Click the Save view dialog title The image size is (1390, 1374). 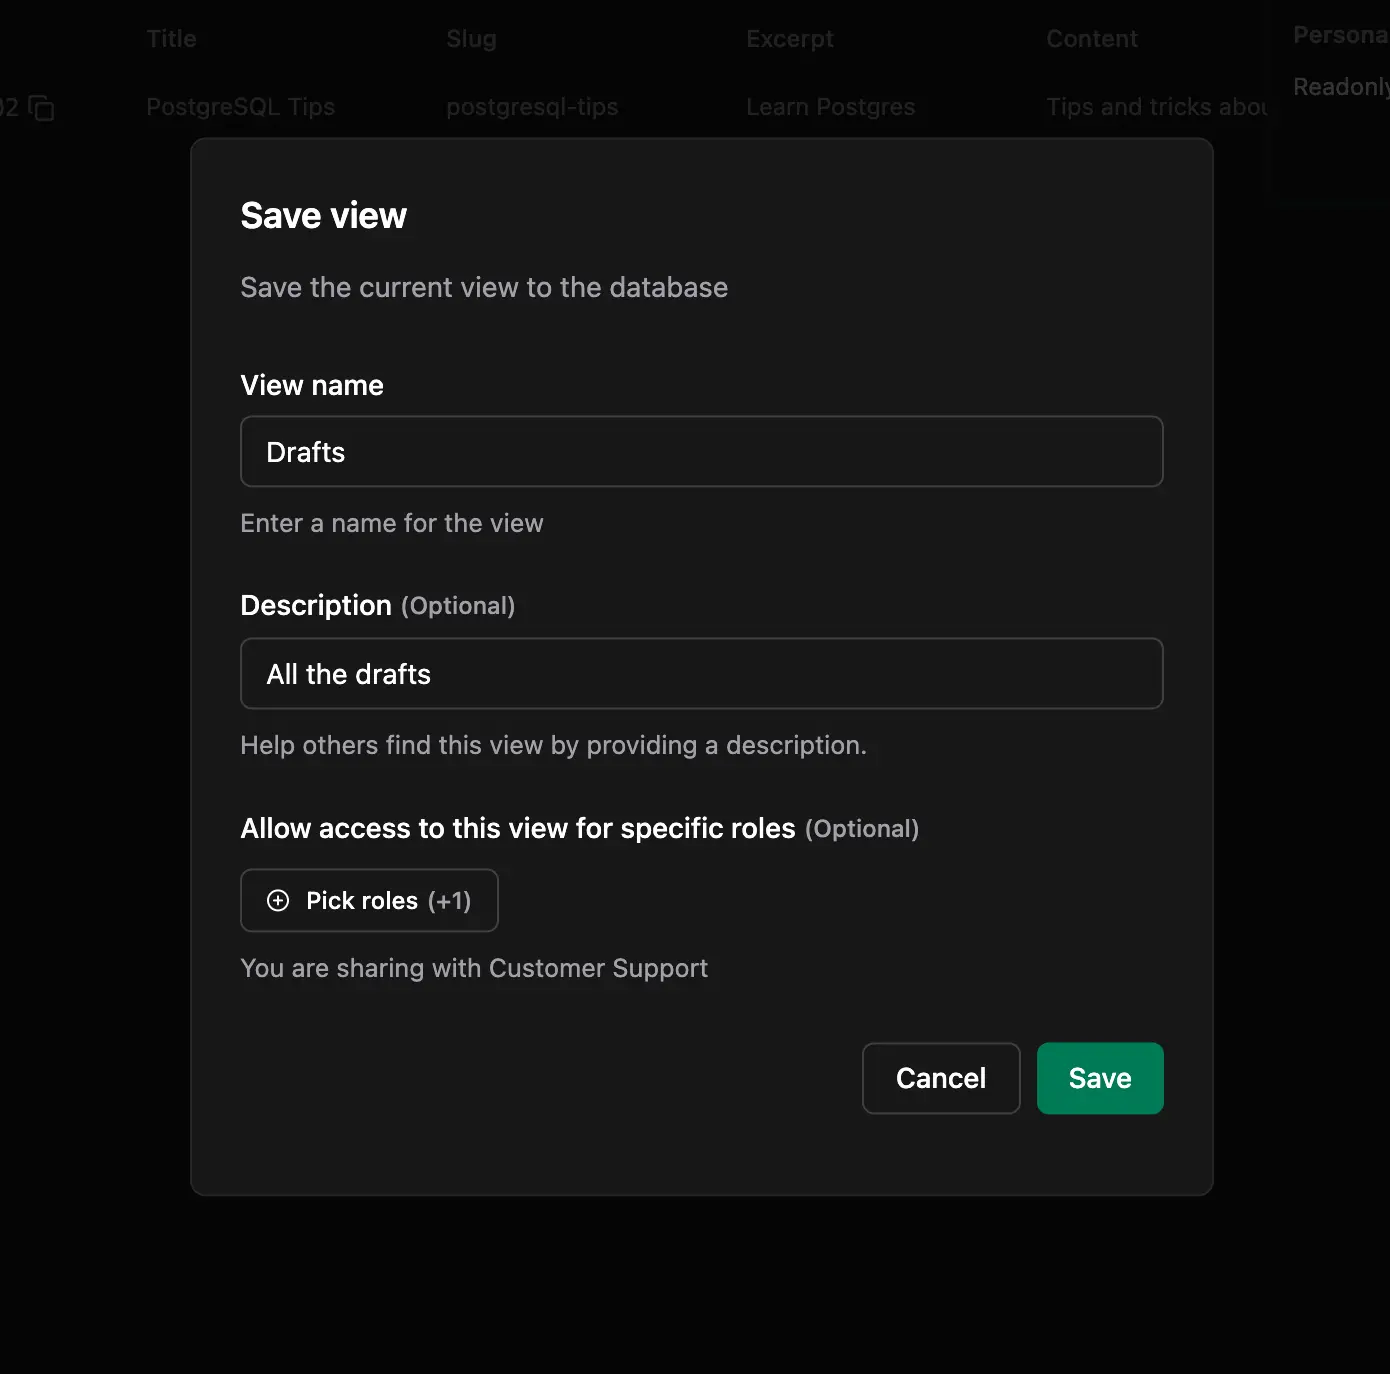pos(323,214)
